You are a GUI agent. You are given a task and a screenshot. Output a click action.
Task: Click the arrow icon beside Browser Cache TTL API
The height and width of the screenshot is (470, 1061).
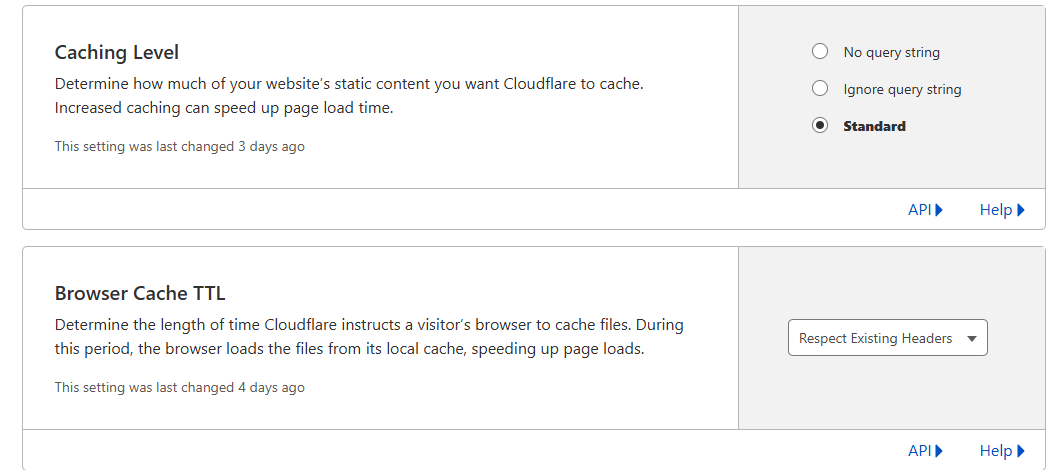(939, 451)
